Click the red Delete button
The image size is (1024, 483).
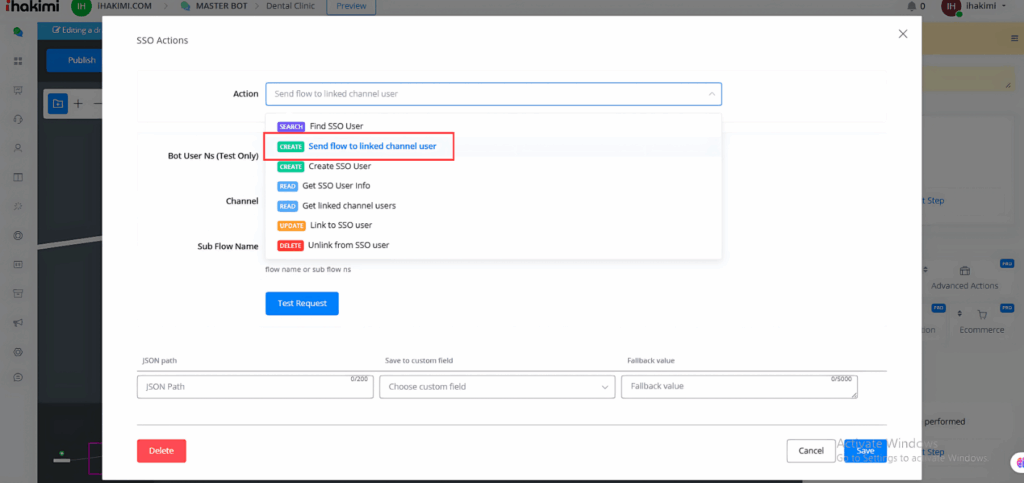coord(161,451)
